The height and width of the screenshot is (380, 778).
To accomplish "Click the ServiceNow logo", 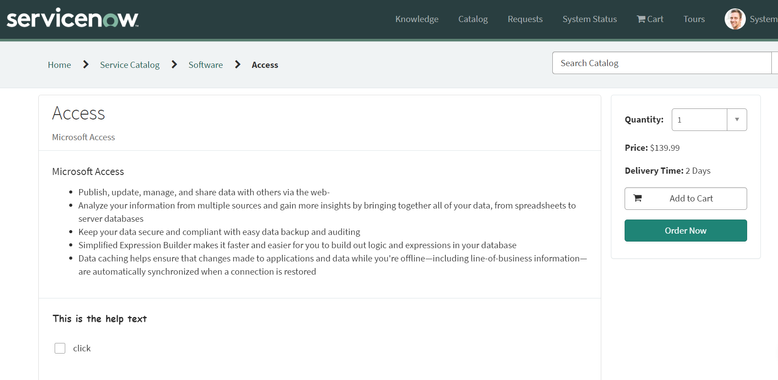I will [x=72, y=19].
